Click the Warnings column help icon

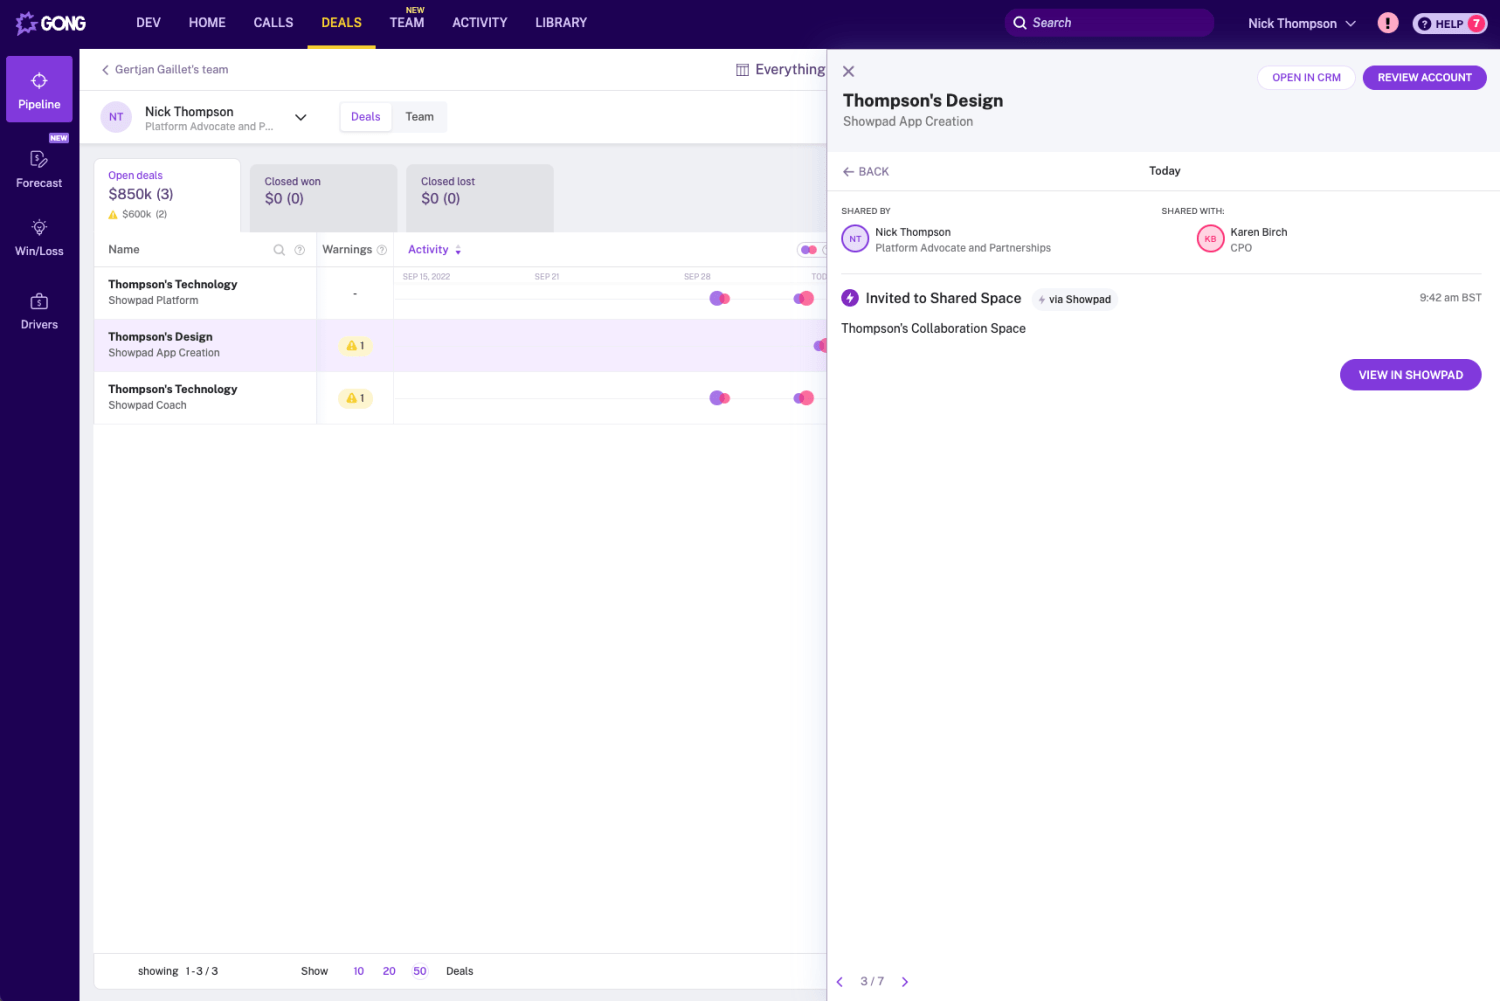pyautogui.click(x=381, y=250)
